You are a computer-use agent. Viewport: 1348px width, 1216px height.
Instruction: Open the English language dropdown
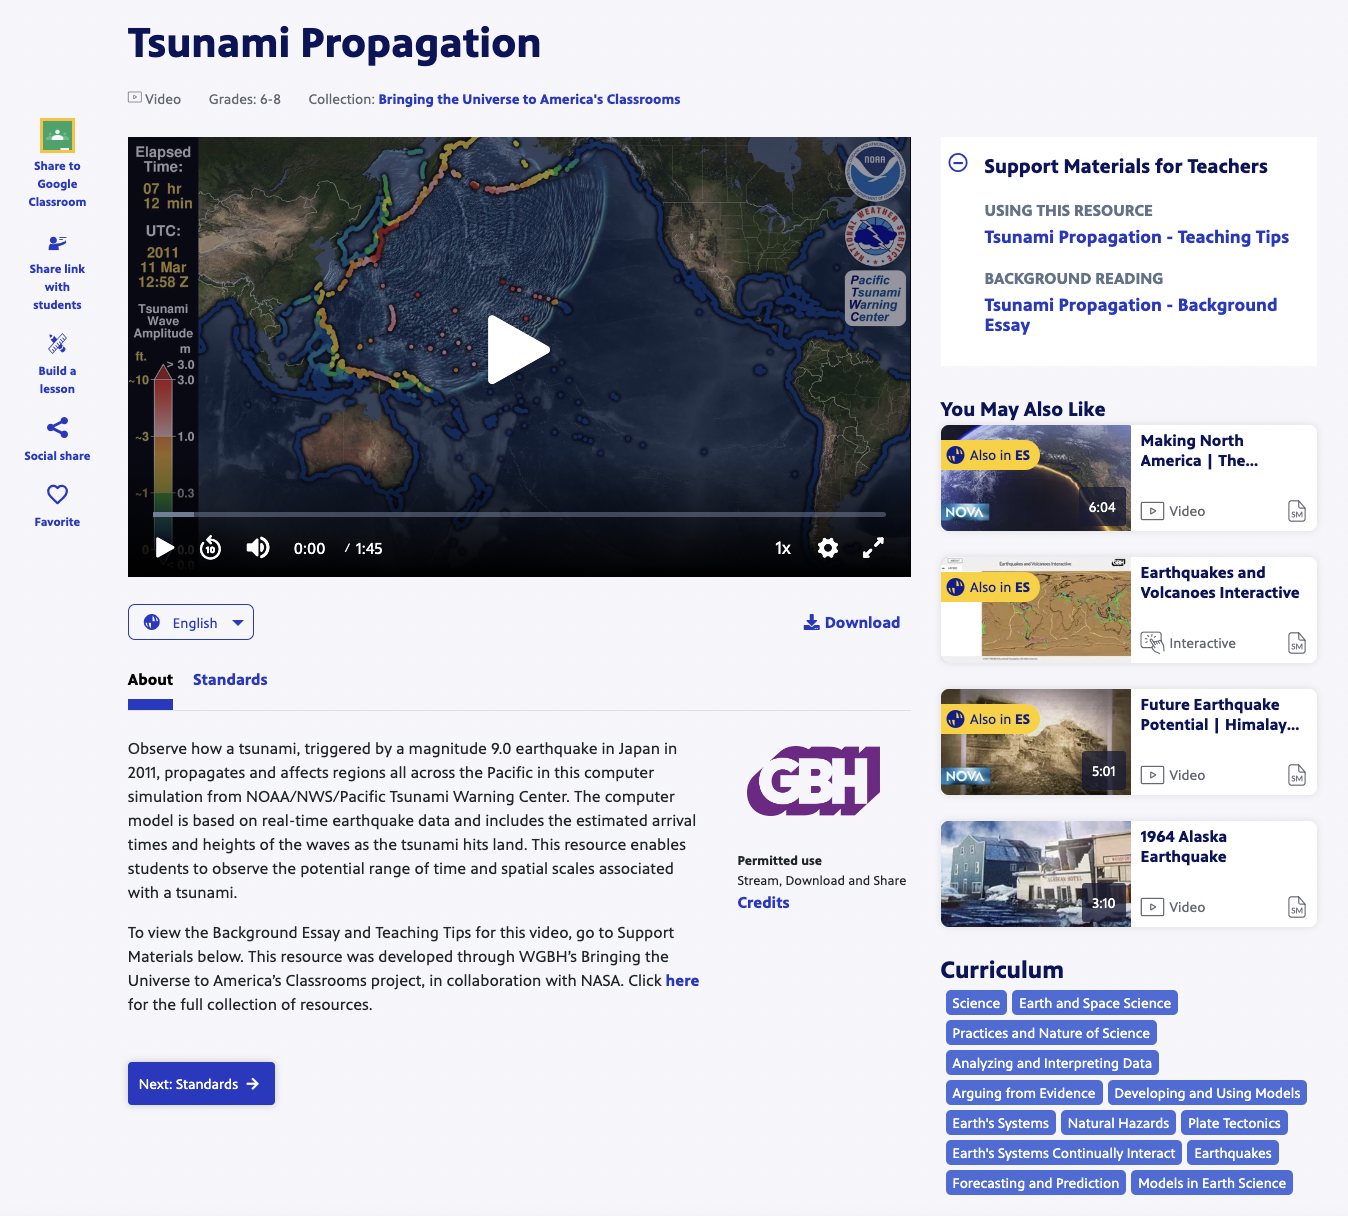pyautogui.click(x=190, y=622)
